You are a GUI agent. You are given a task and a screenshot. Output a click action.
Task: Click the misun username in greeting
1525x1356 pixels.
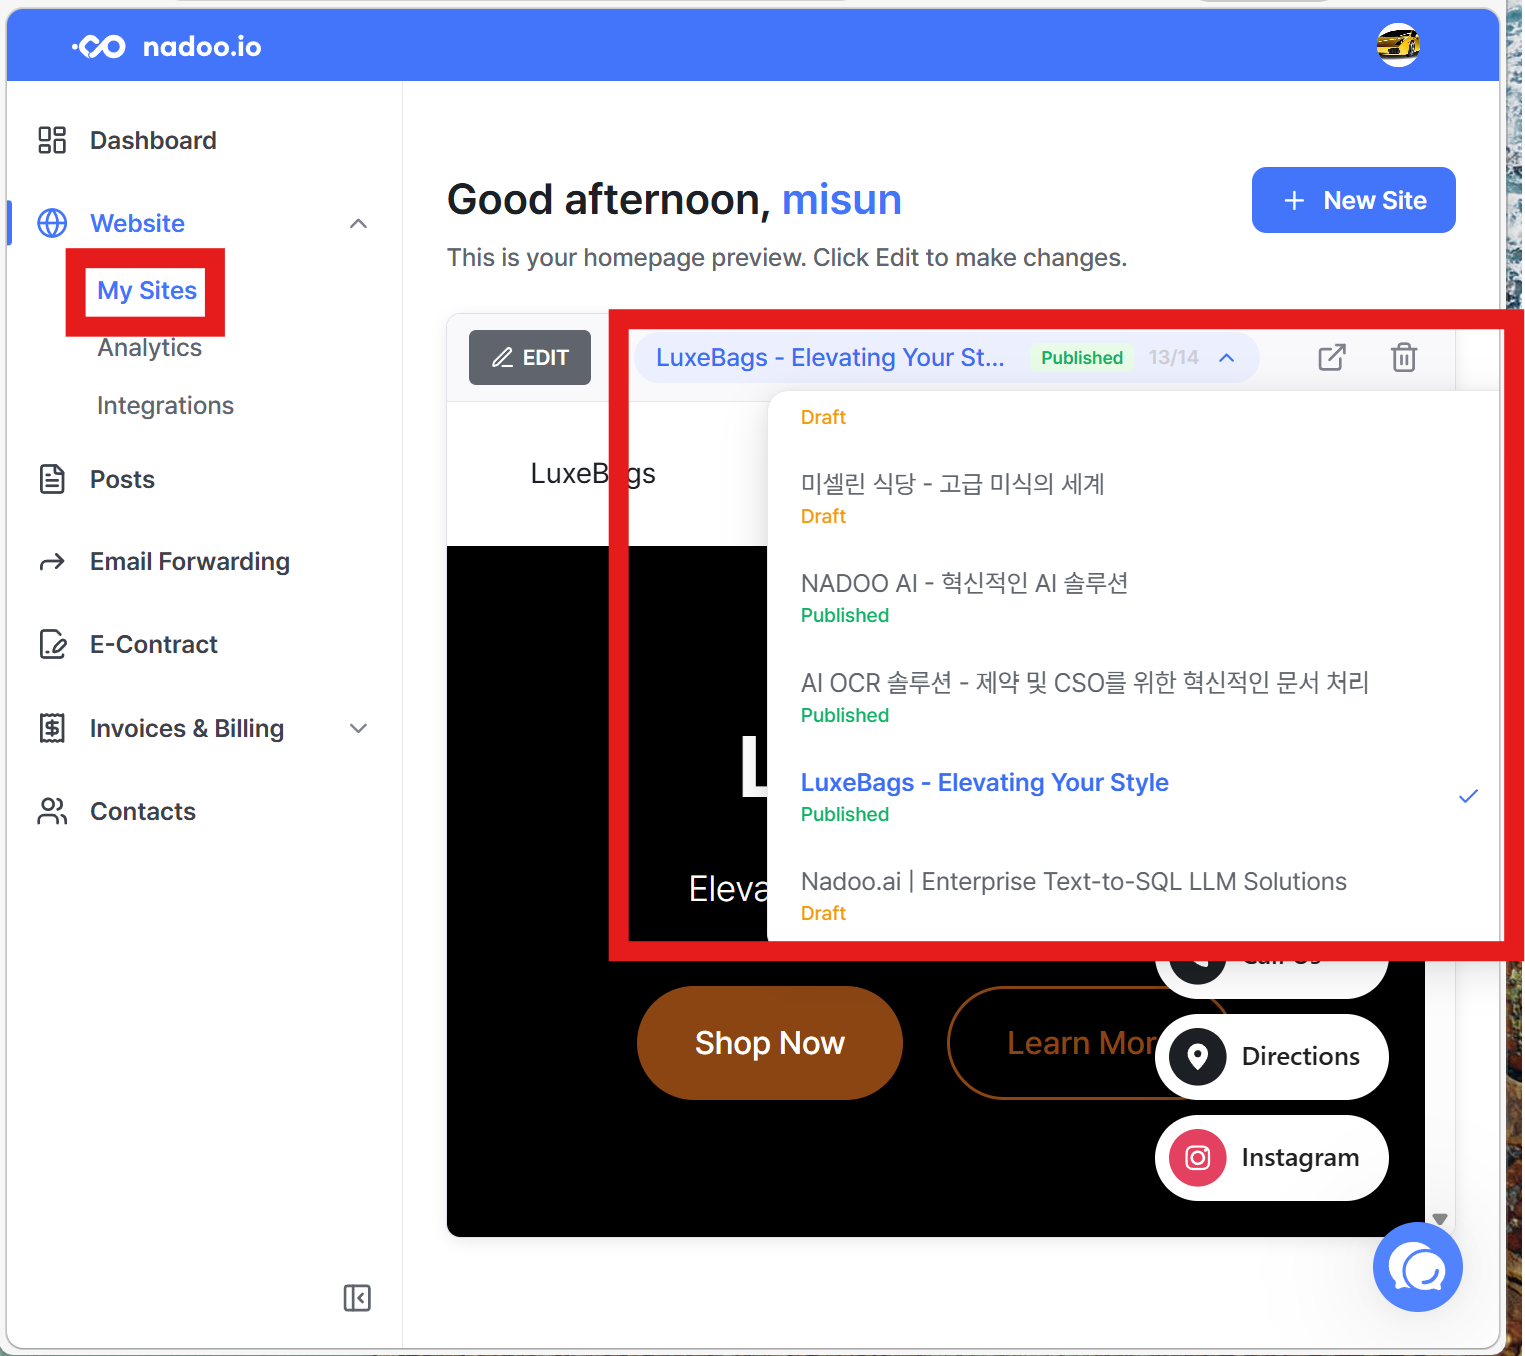pos(841,199)
